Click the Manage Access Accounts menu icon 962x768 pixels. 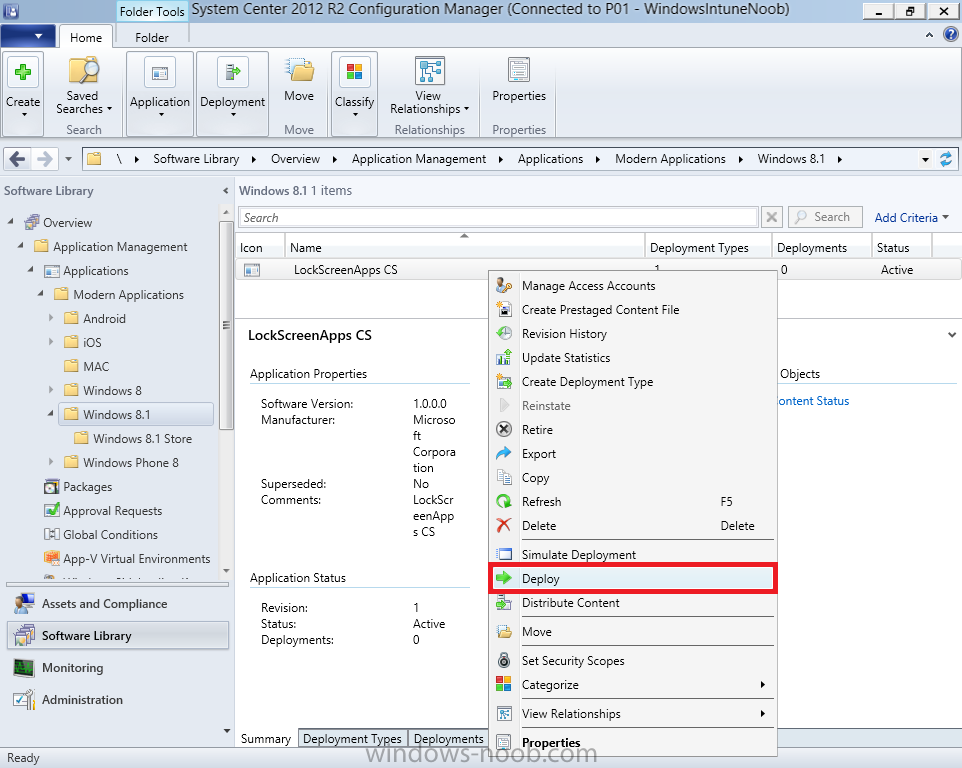(x=504, y=285)
